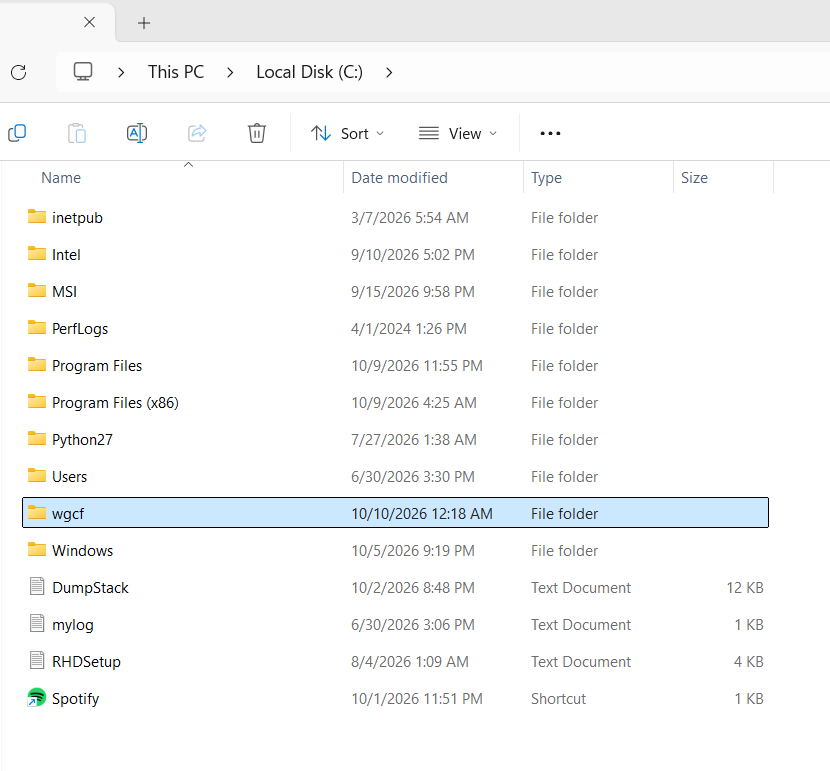Select the mylog file name
The height and width of the screenshot is (771, 830).
click(x=73, y=625)
